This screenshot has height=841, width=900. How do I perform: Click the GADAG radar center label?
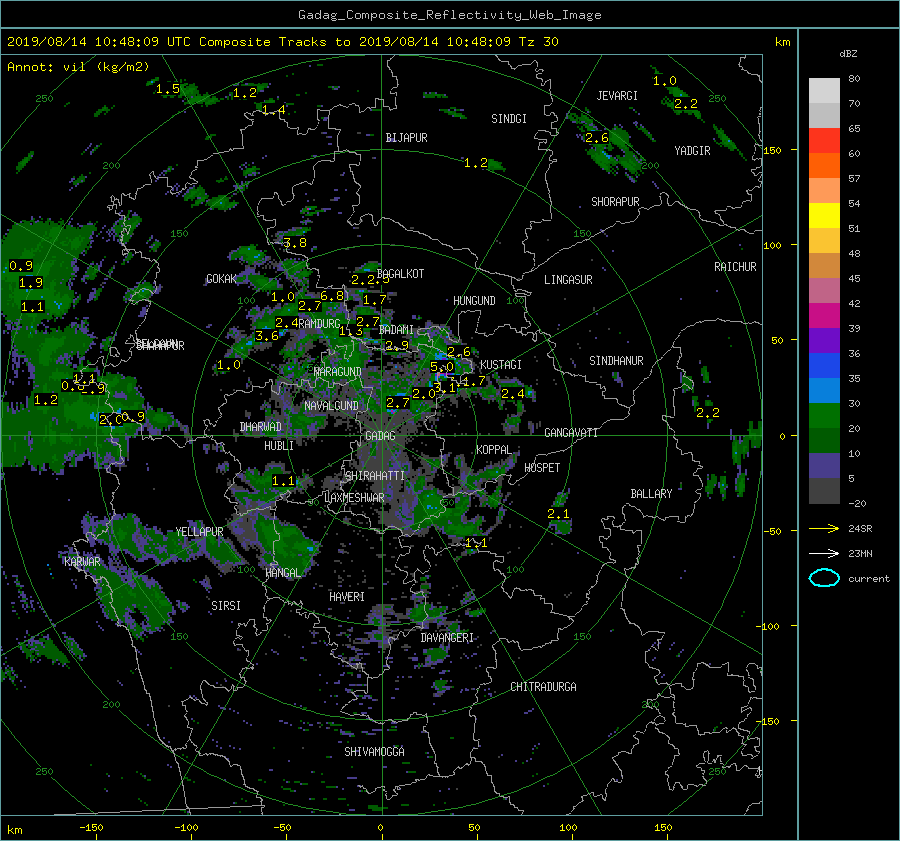click(x=380, y=436)
